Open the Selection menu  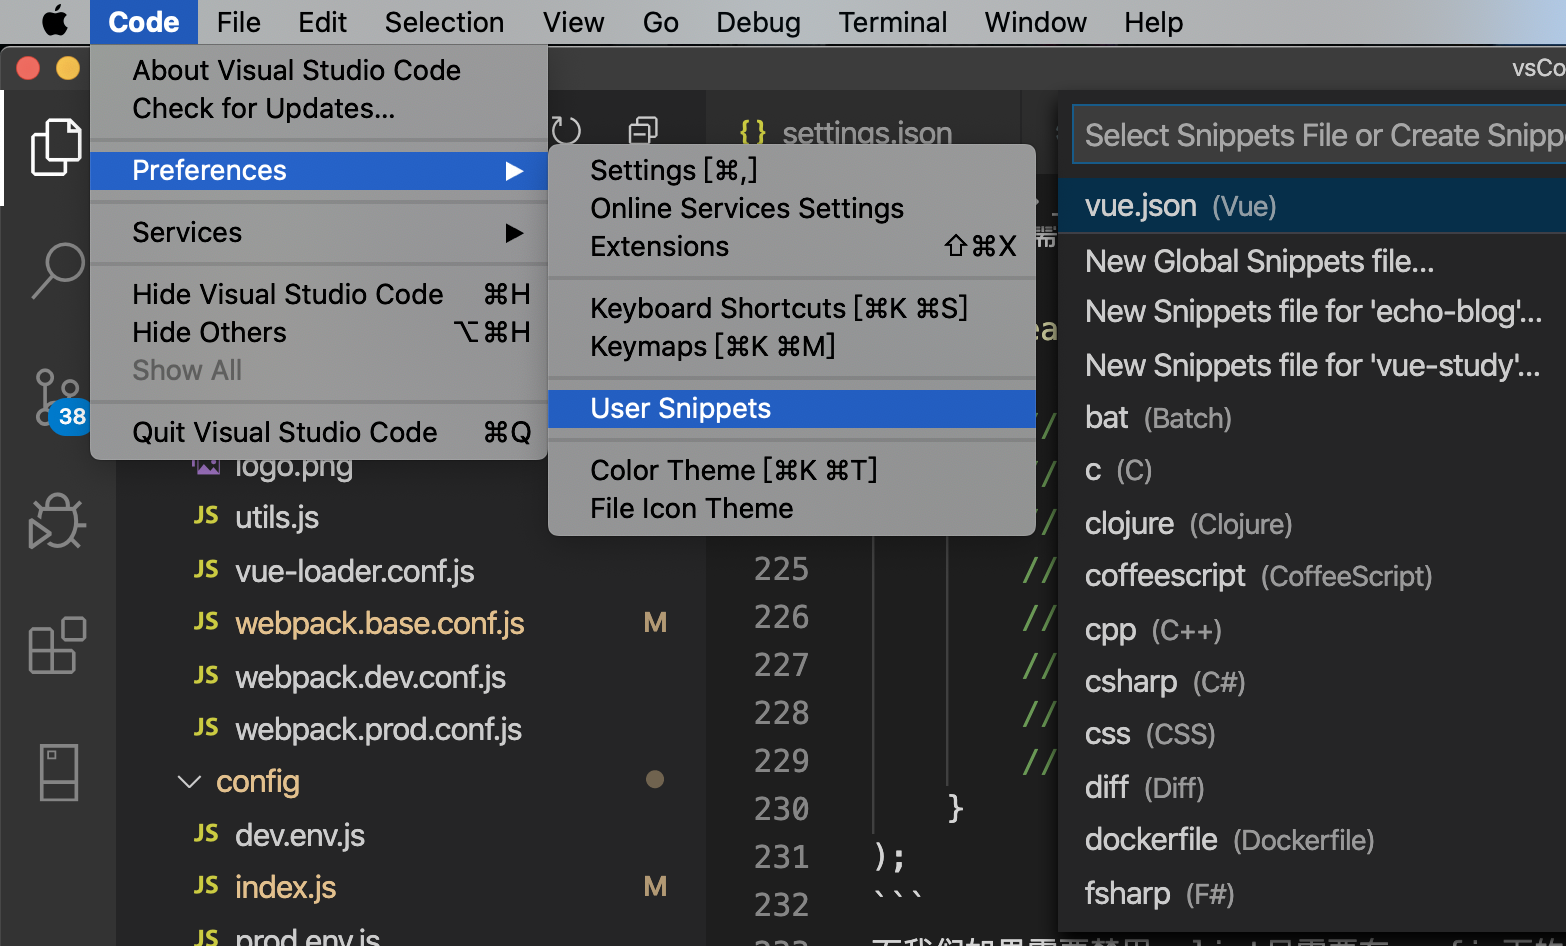(x=444, y=22)
